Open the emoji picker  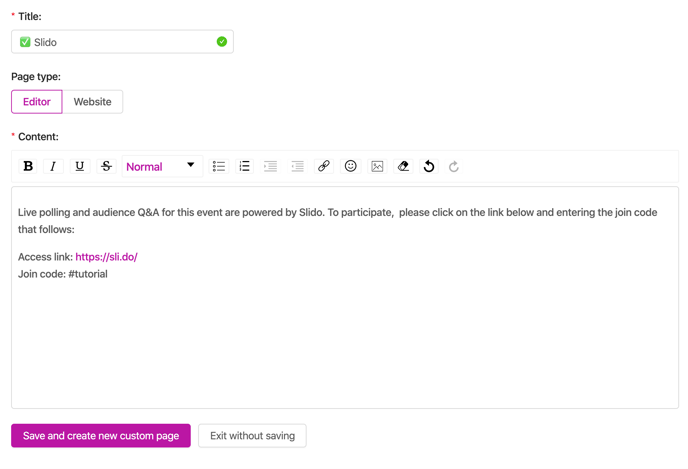tap(351, 166)
